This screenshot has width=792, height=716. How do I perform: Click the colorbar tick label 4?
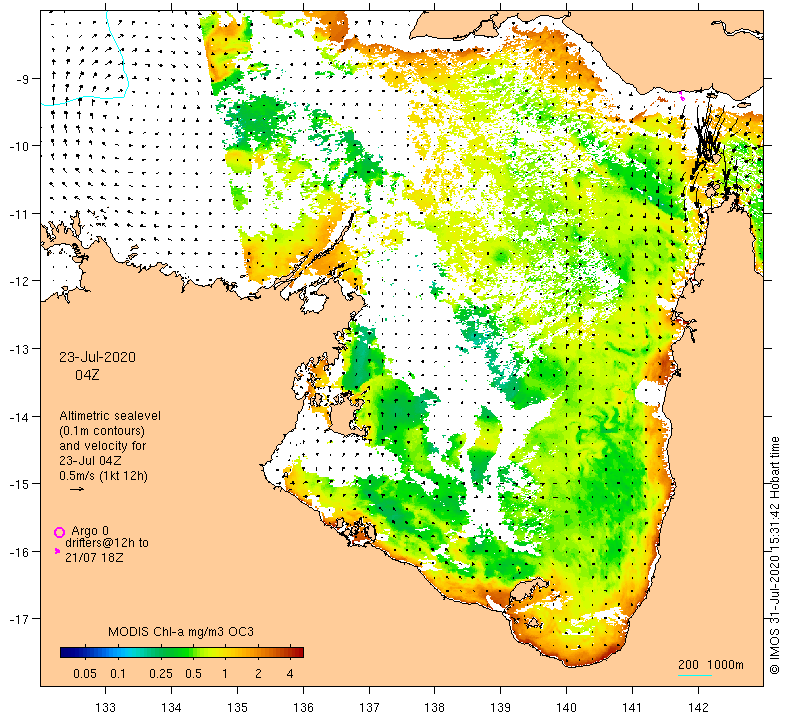(290, 674)
